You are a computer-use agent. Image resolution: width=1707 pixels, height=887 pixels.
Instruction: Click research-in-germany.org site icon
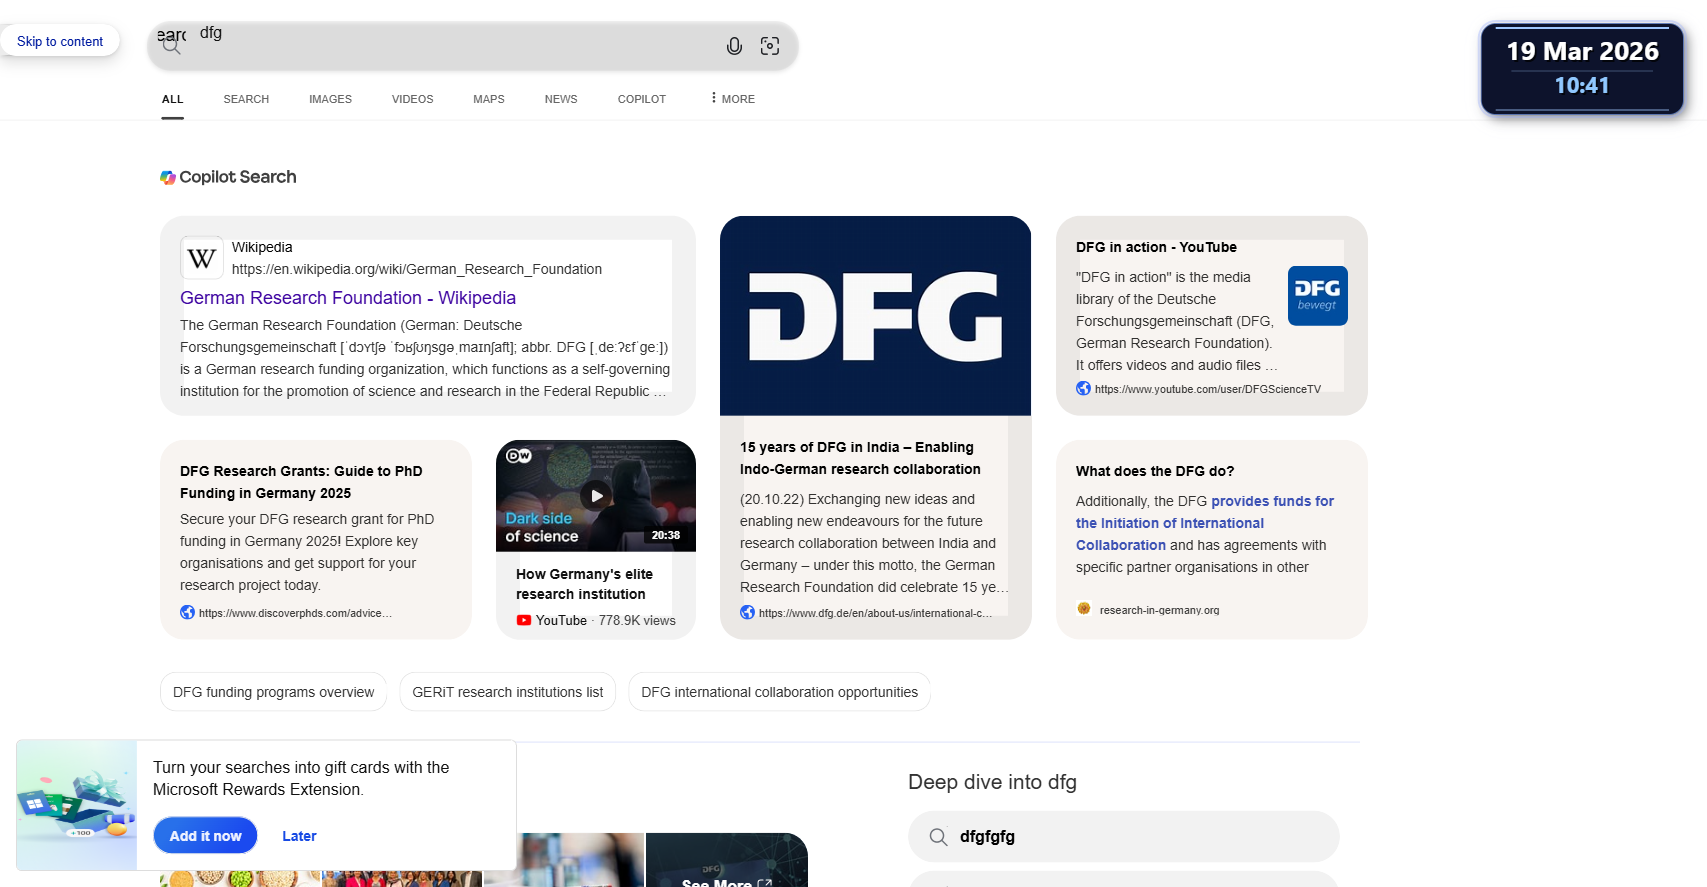tap(1084, 609)
